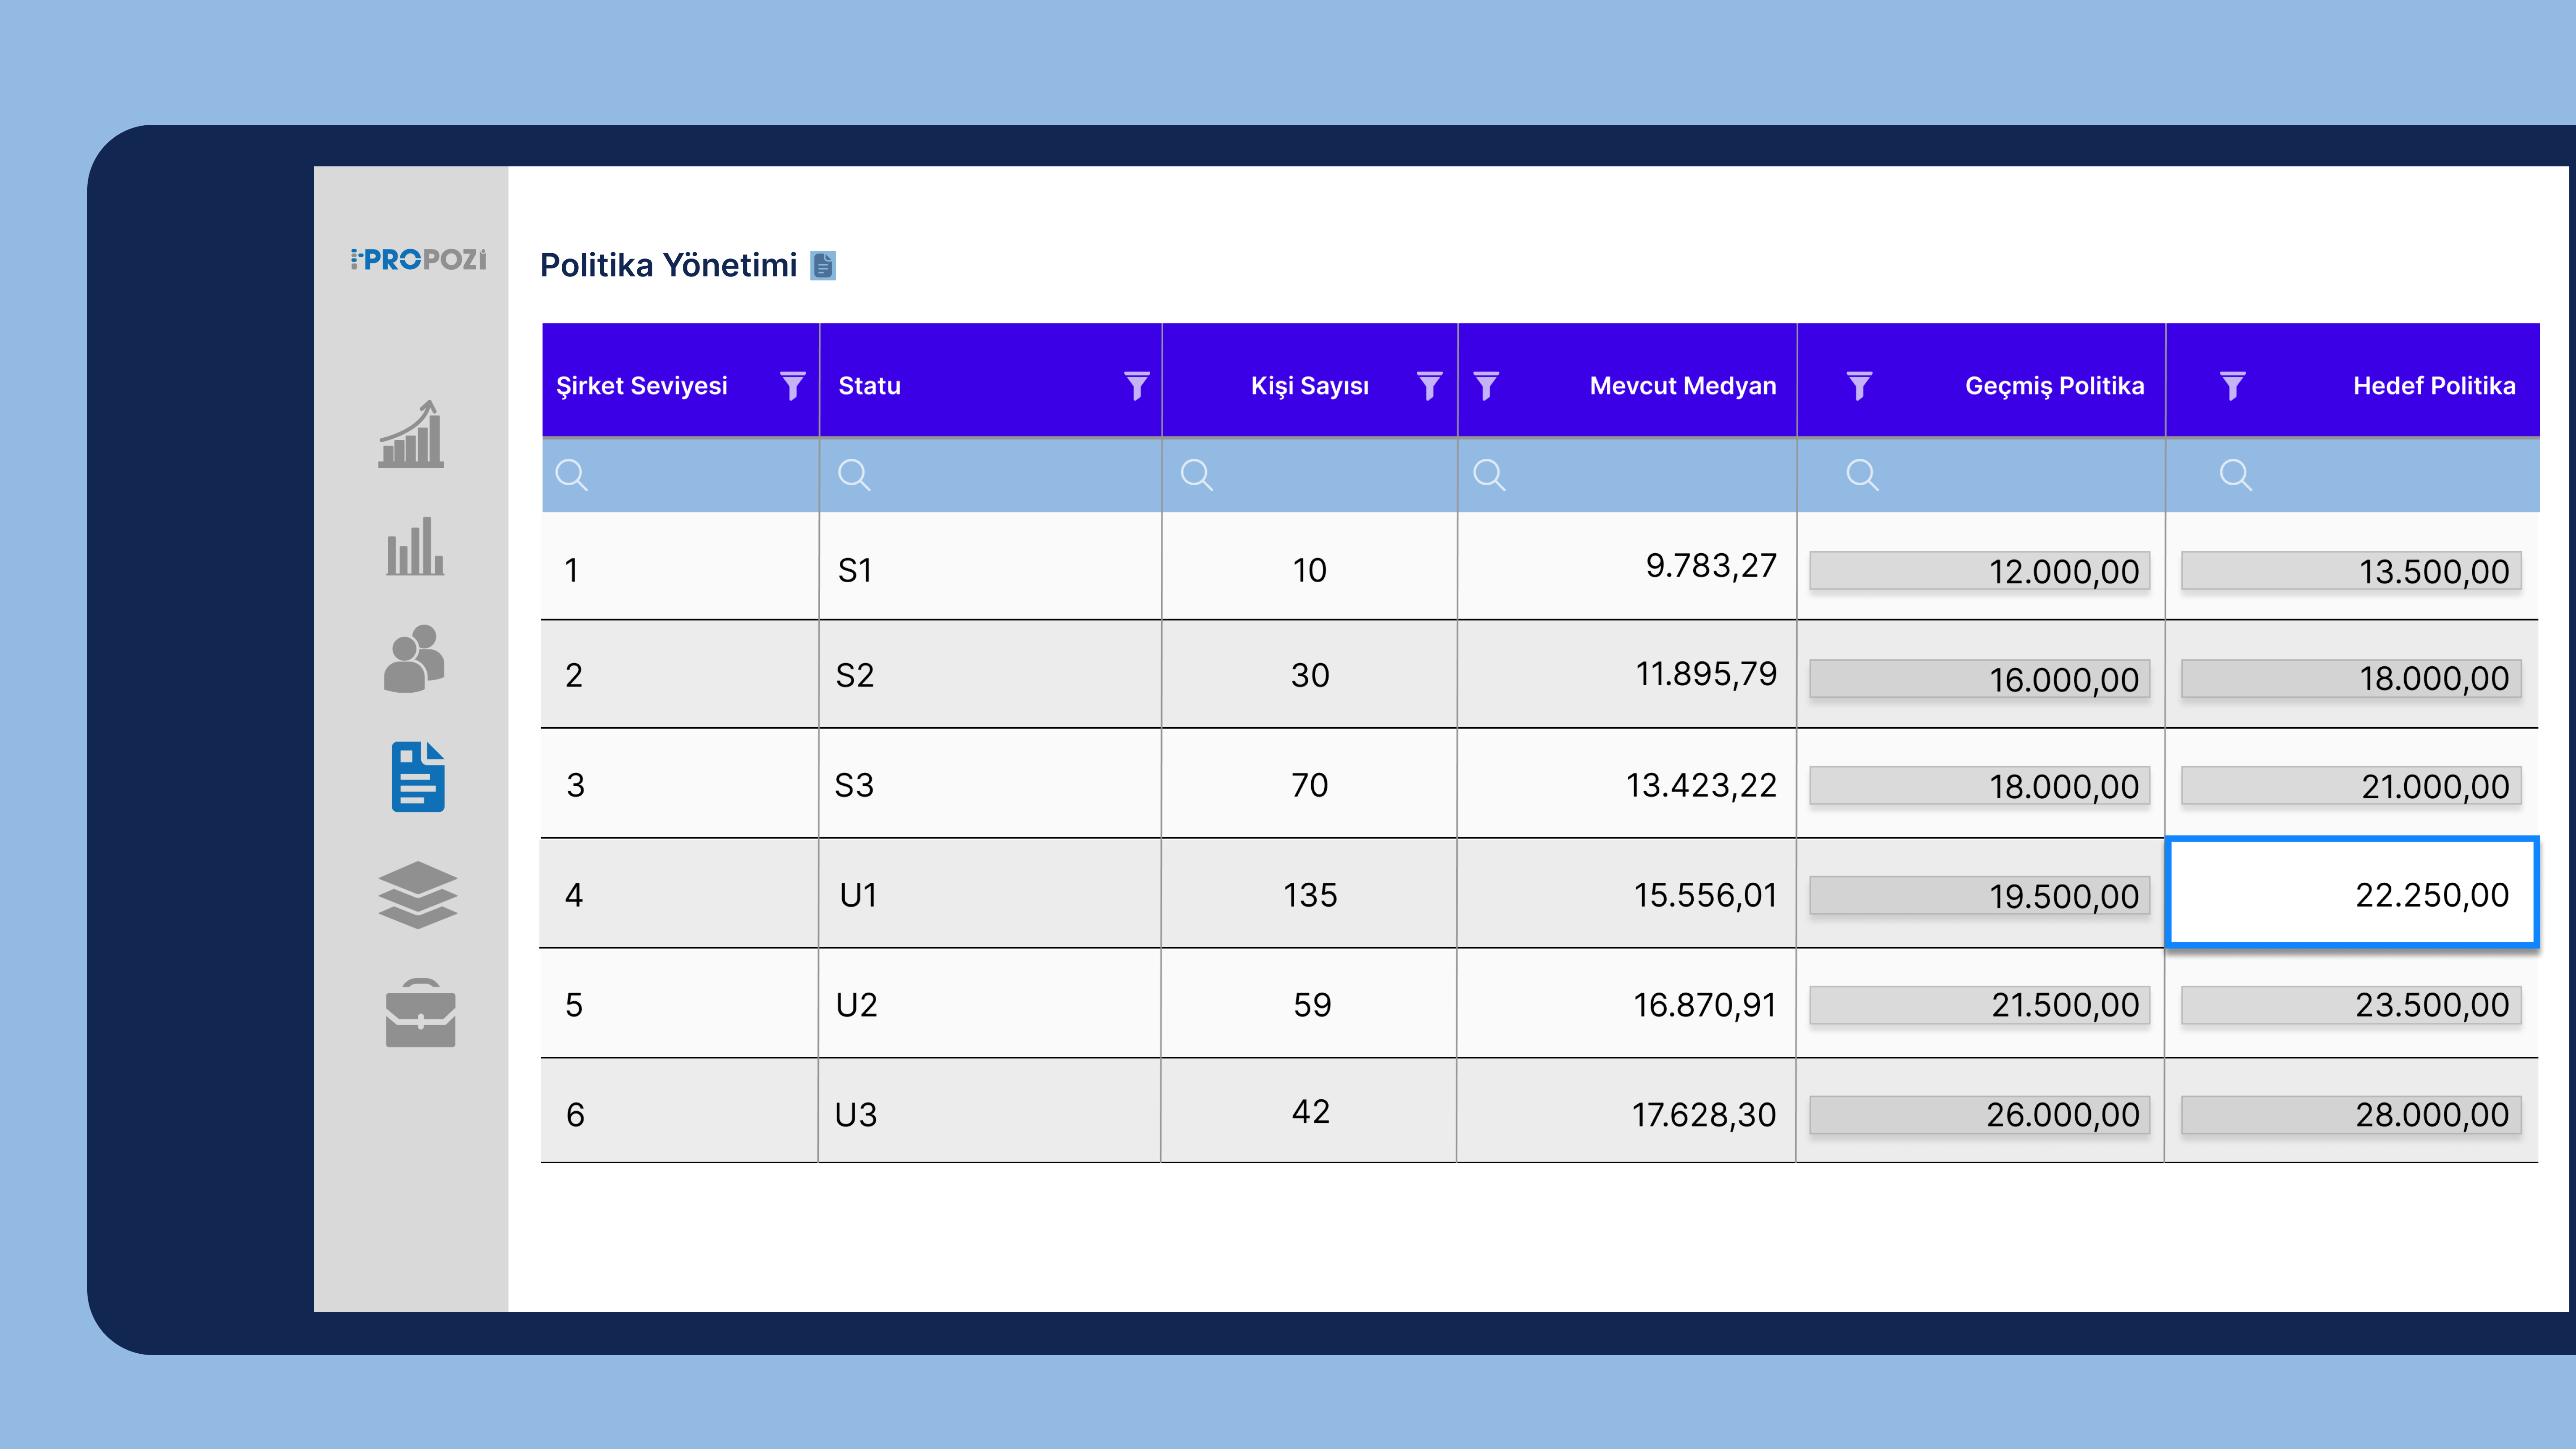Edit Geçmiş Politika value 26.000,00

tap(1979, 1115)
